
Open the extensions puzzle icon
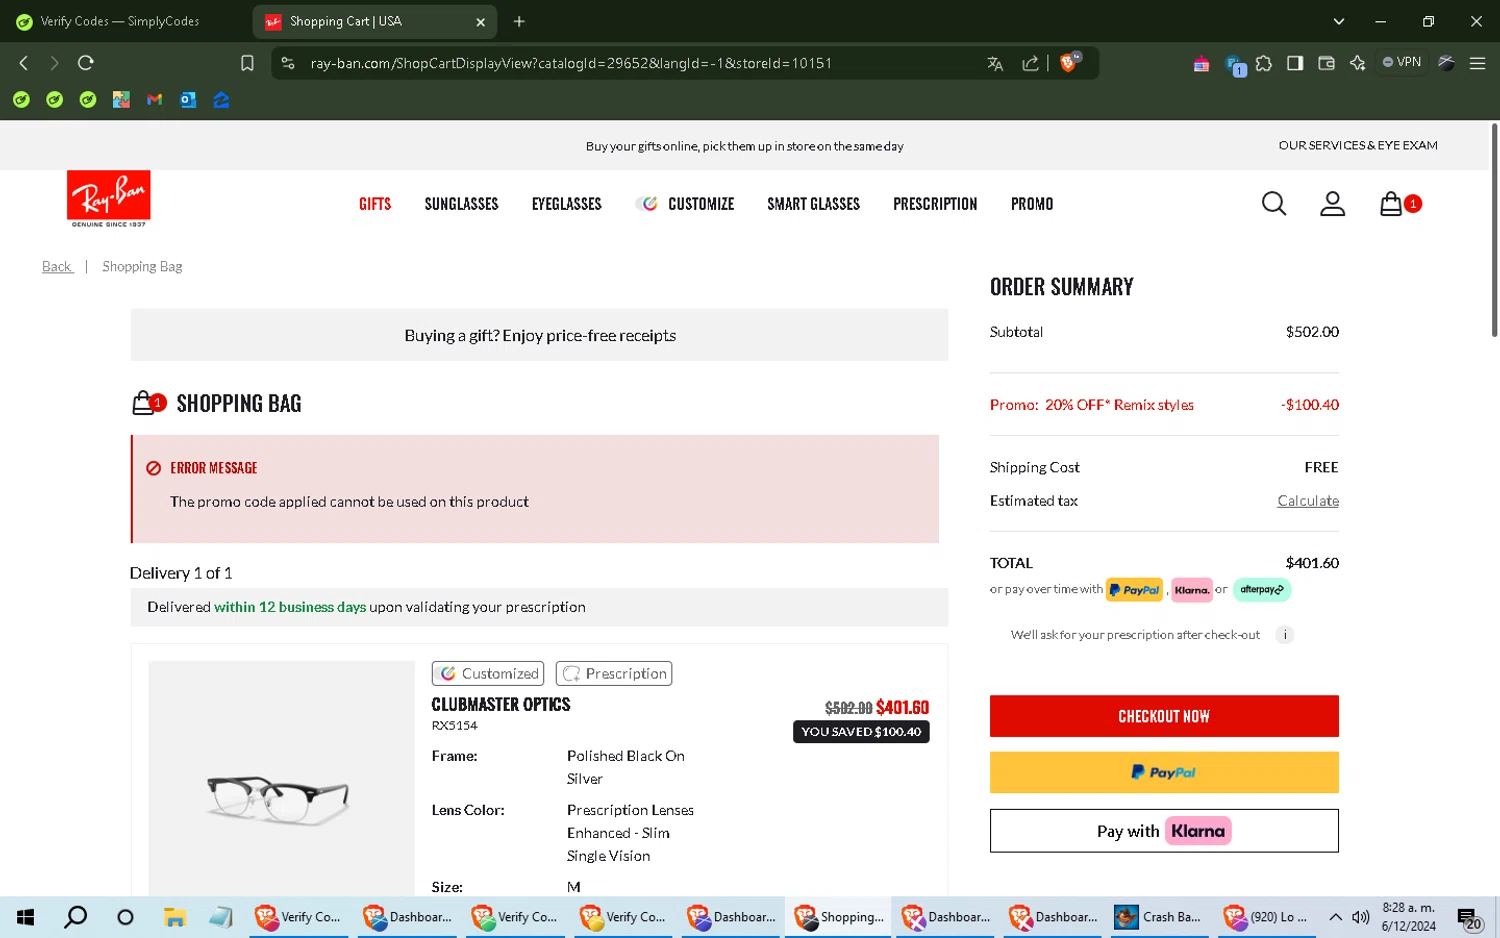[1264, 63]
